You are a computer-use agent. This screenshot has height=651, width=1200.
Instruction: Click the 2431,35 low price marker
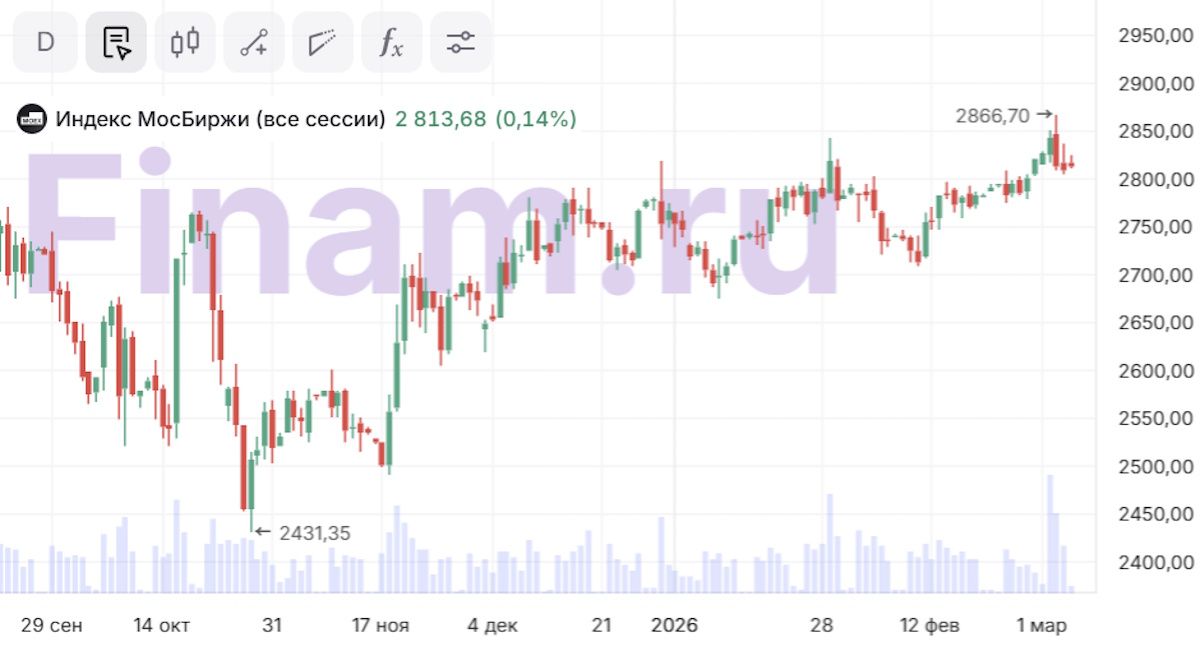click(315, 533)
